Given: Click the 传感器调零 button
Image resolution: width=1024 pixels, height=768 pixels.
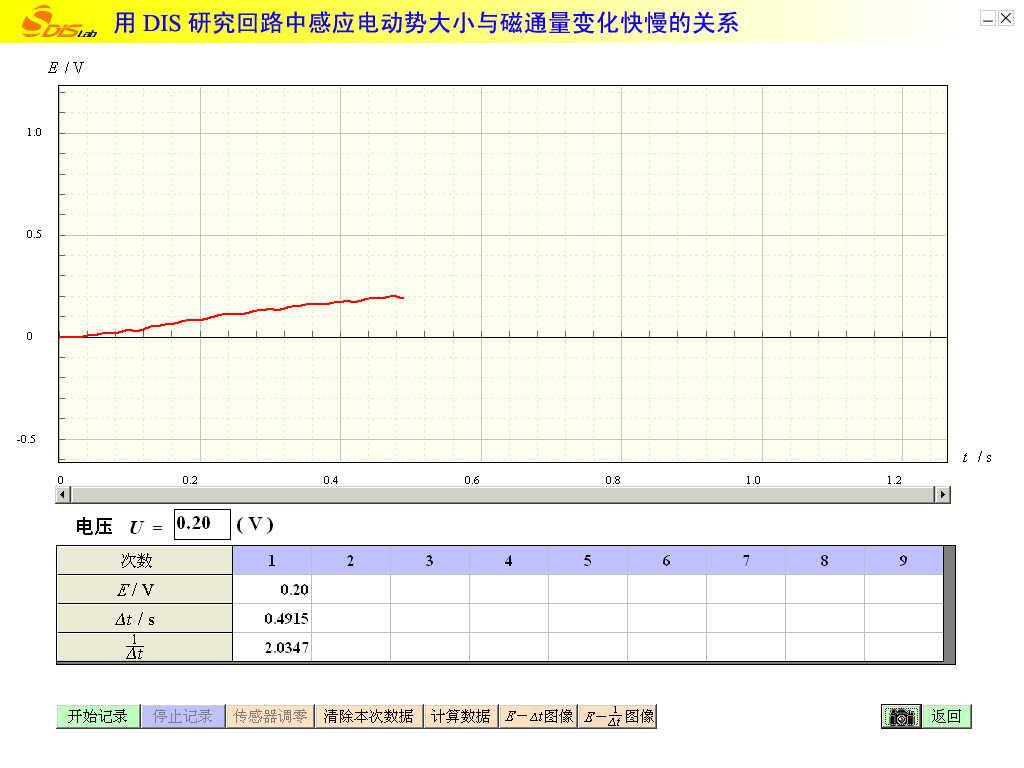Looking at the screenshot, I should pyautogui.click(x=270, y=716).
